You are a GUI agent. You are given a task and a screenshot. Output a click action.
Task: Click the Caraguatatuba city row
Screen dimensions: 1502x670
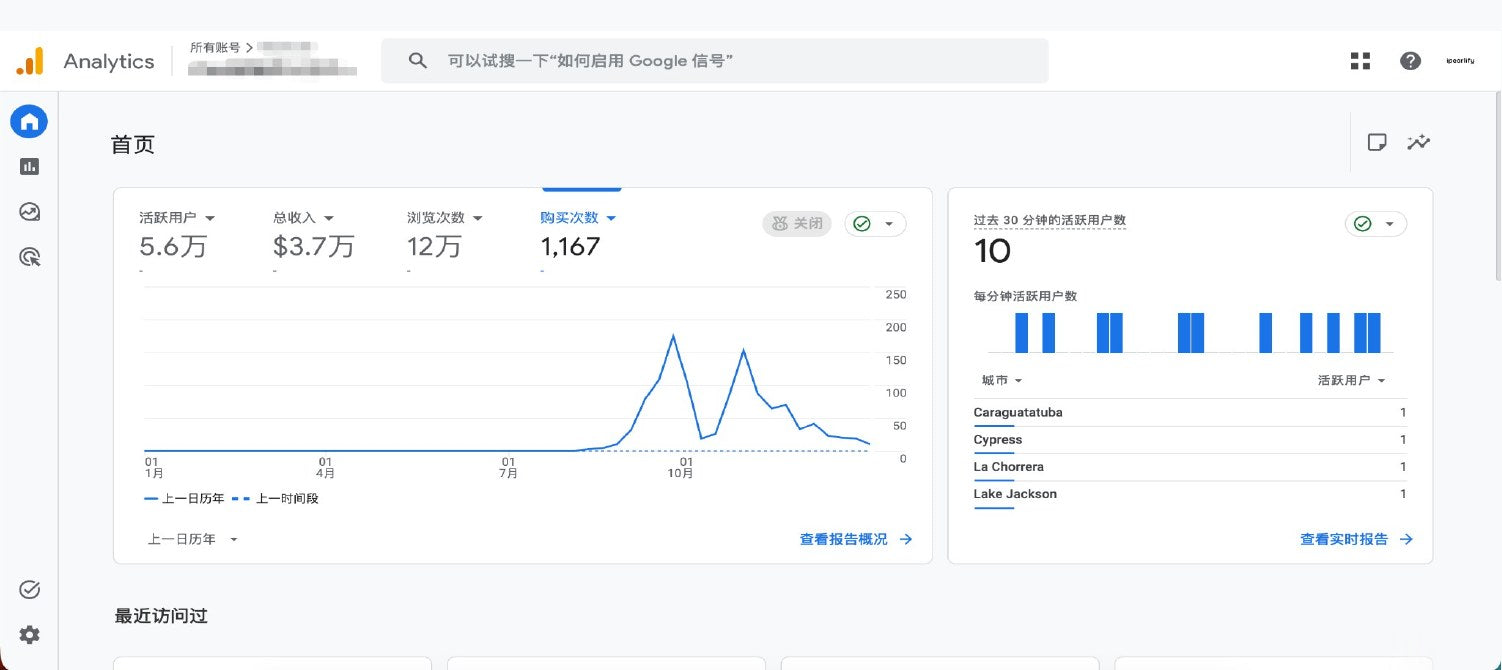(1190, 413)
